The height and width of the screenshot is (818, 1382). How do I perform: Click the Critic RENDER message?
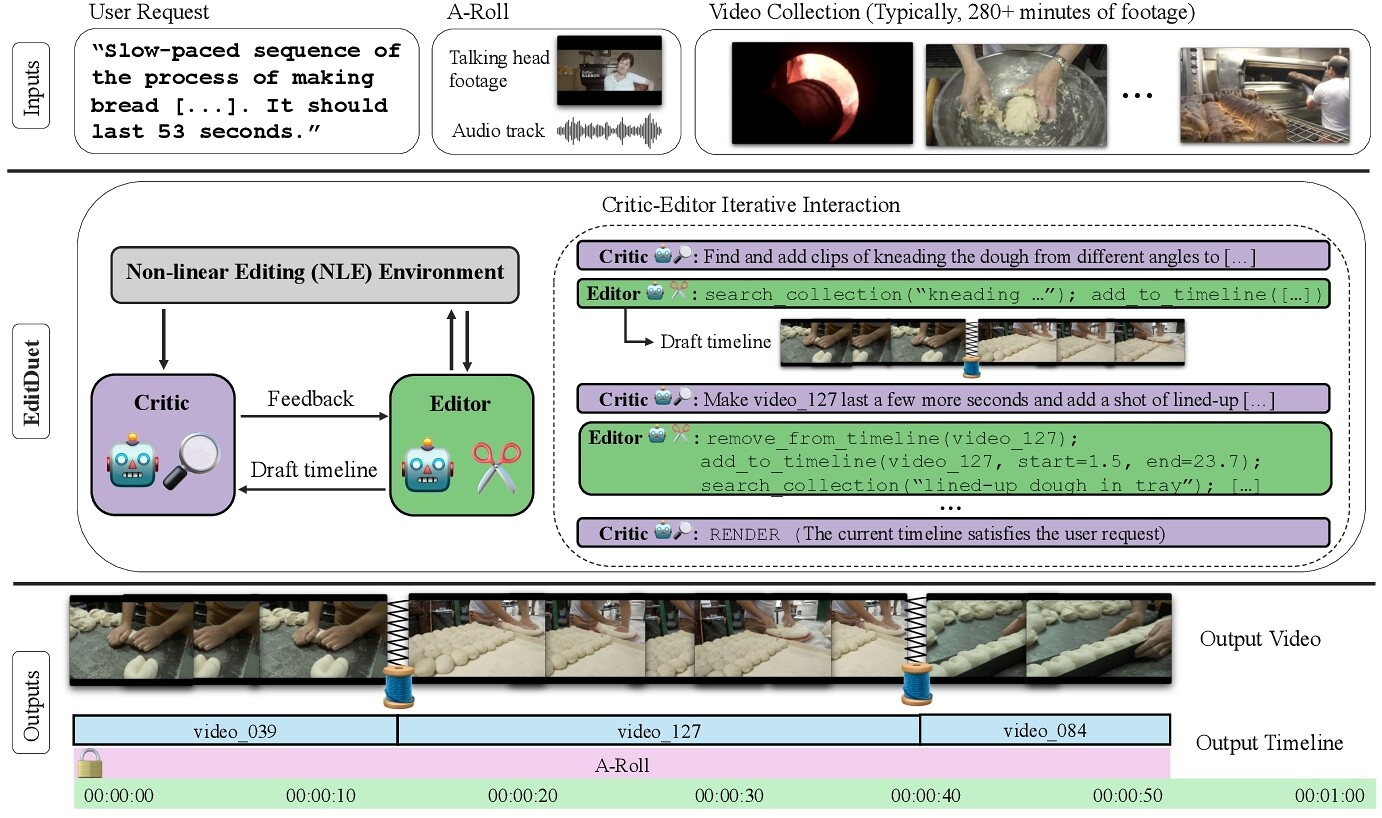tap(953, 533)
